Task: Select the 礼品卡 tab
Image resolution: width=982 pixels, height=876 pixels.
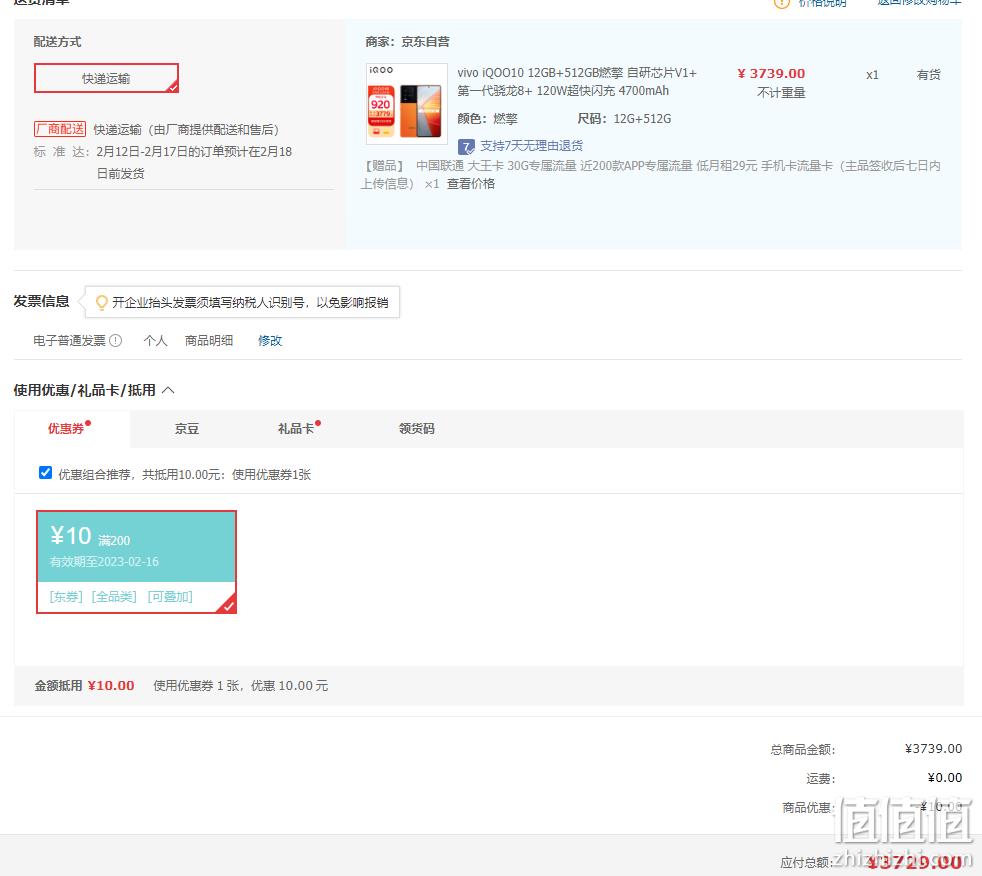Action: point(296,429)
